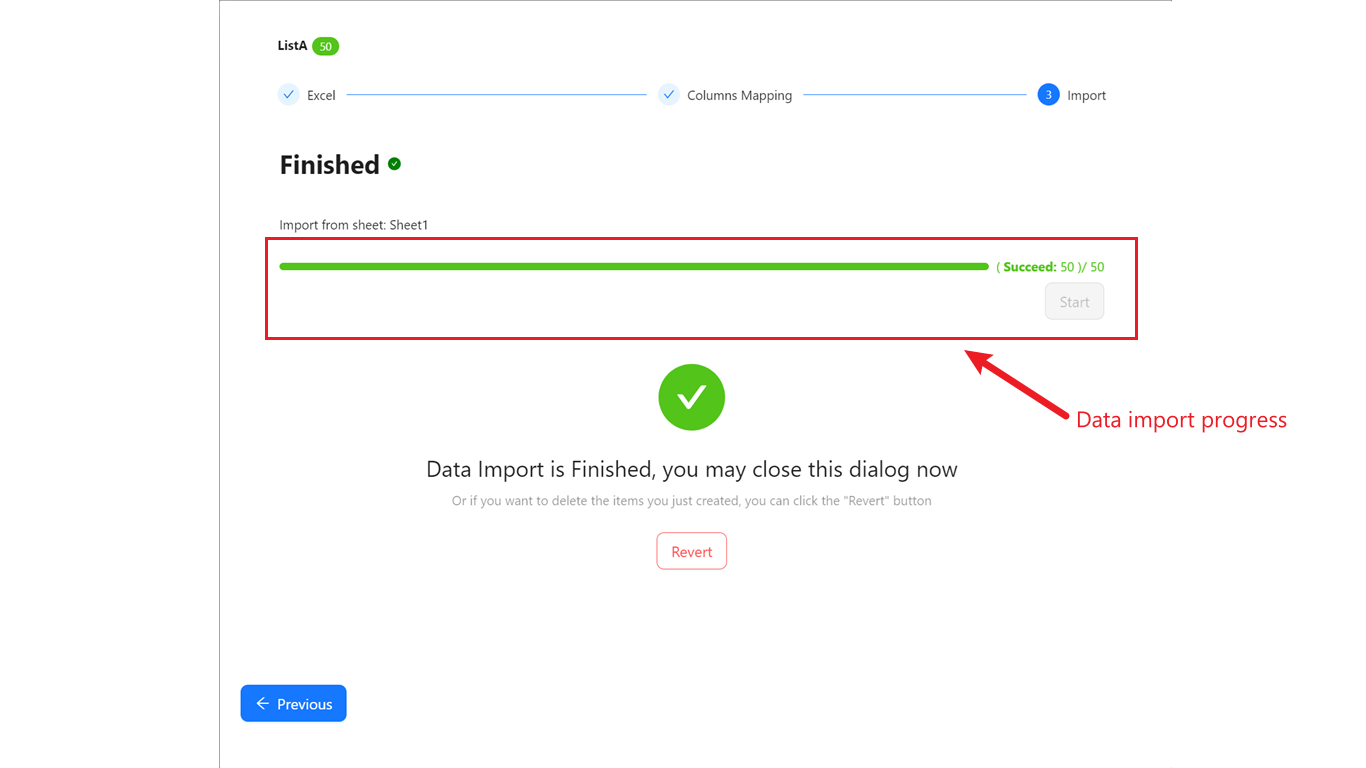Go to the Columns Mapping step
1366x768 pixels.
(739, 96)
